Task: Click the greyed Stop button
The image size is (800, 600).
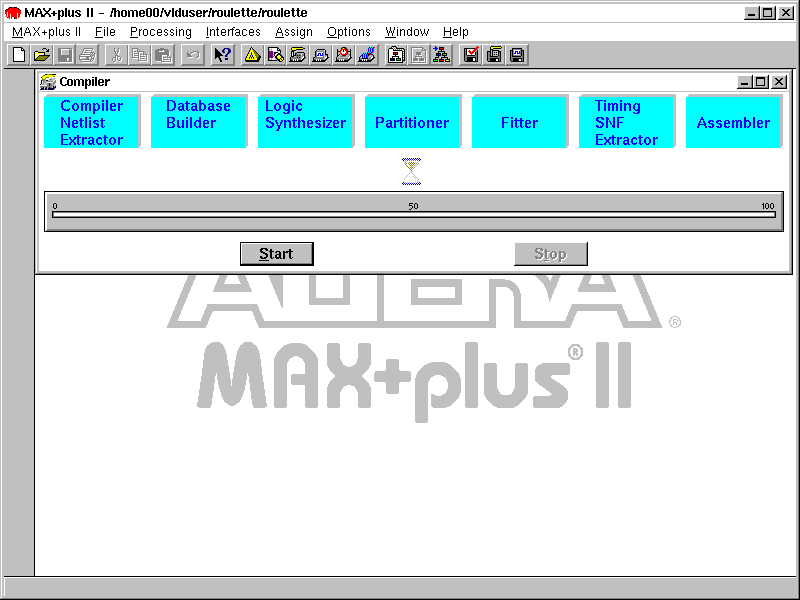Action: pyautogui.click(x=551, y=254)
